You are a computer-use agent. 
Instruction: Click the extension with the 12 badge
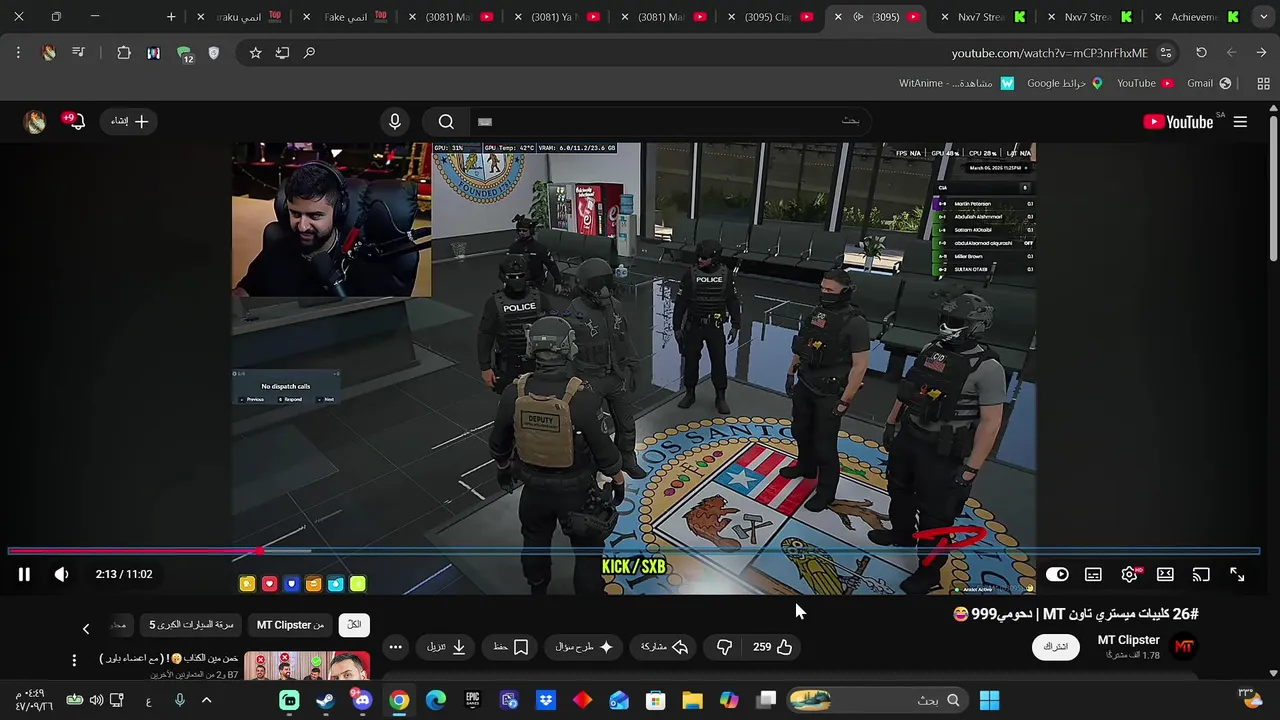click(x=184, y=54)
